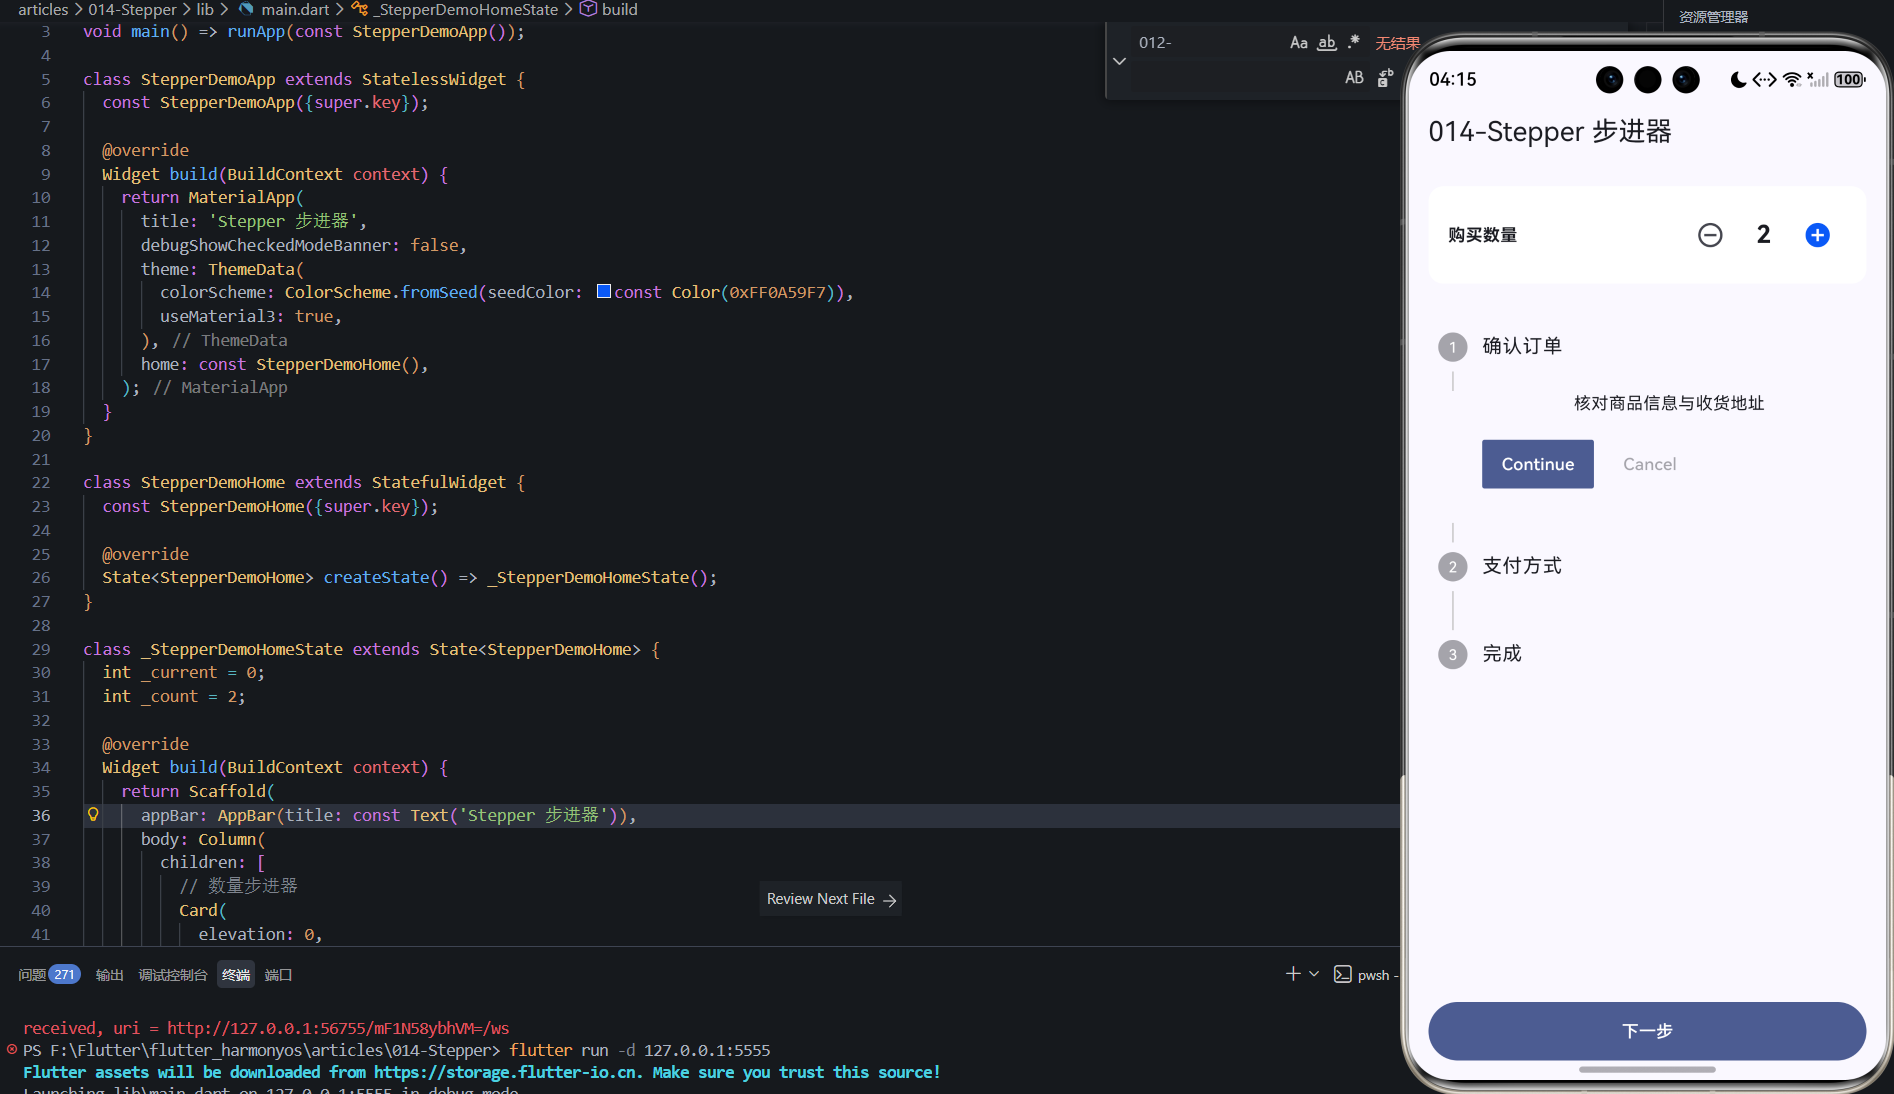
Task: Click 支付方式 step title
Action: click(x=1521, y=566)
